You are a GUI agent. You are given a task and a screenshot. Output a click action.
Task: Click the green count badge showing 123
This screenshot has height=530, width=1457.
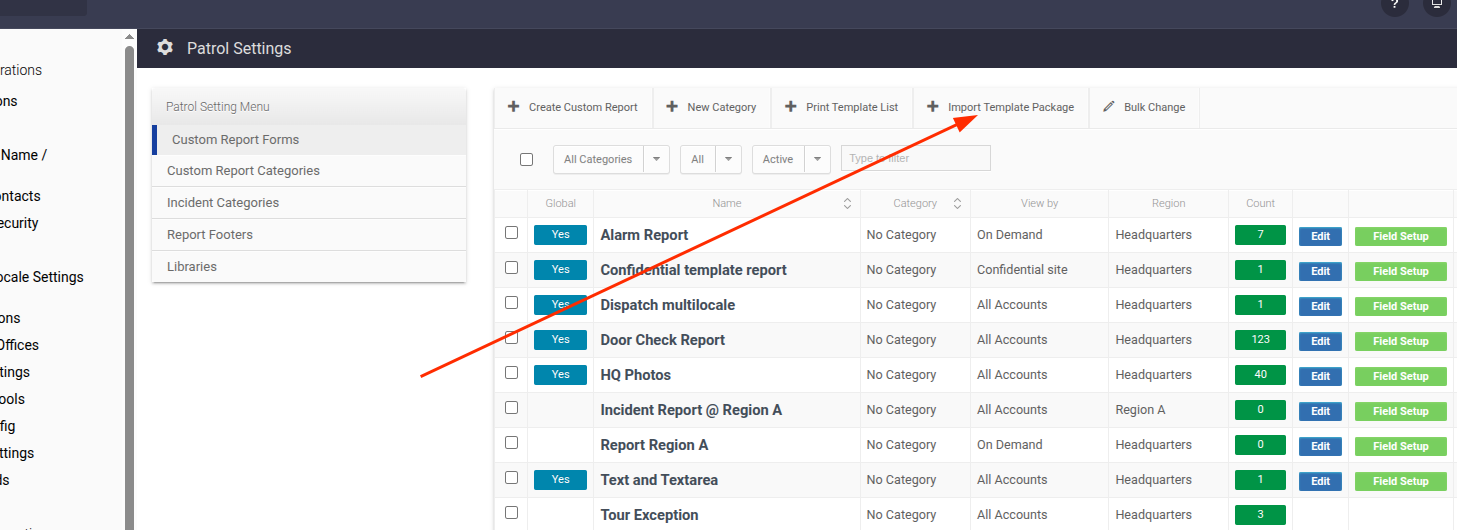click(x=1261, y=340)
